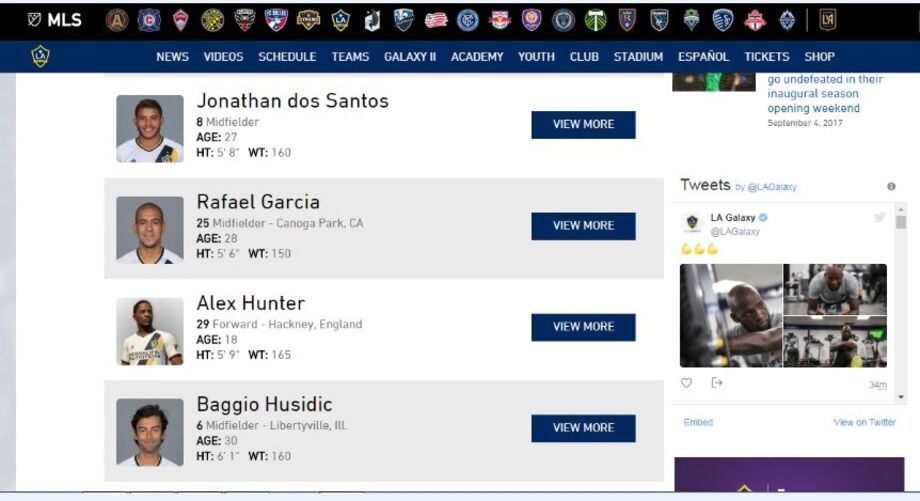Click the LA Galaxy crest home icon

[x=40, y=56]
